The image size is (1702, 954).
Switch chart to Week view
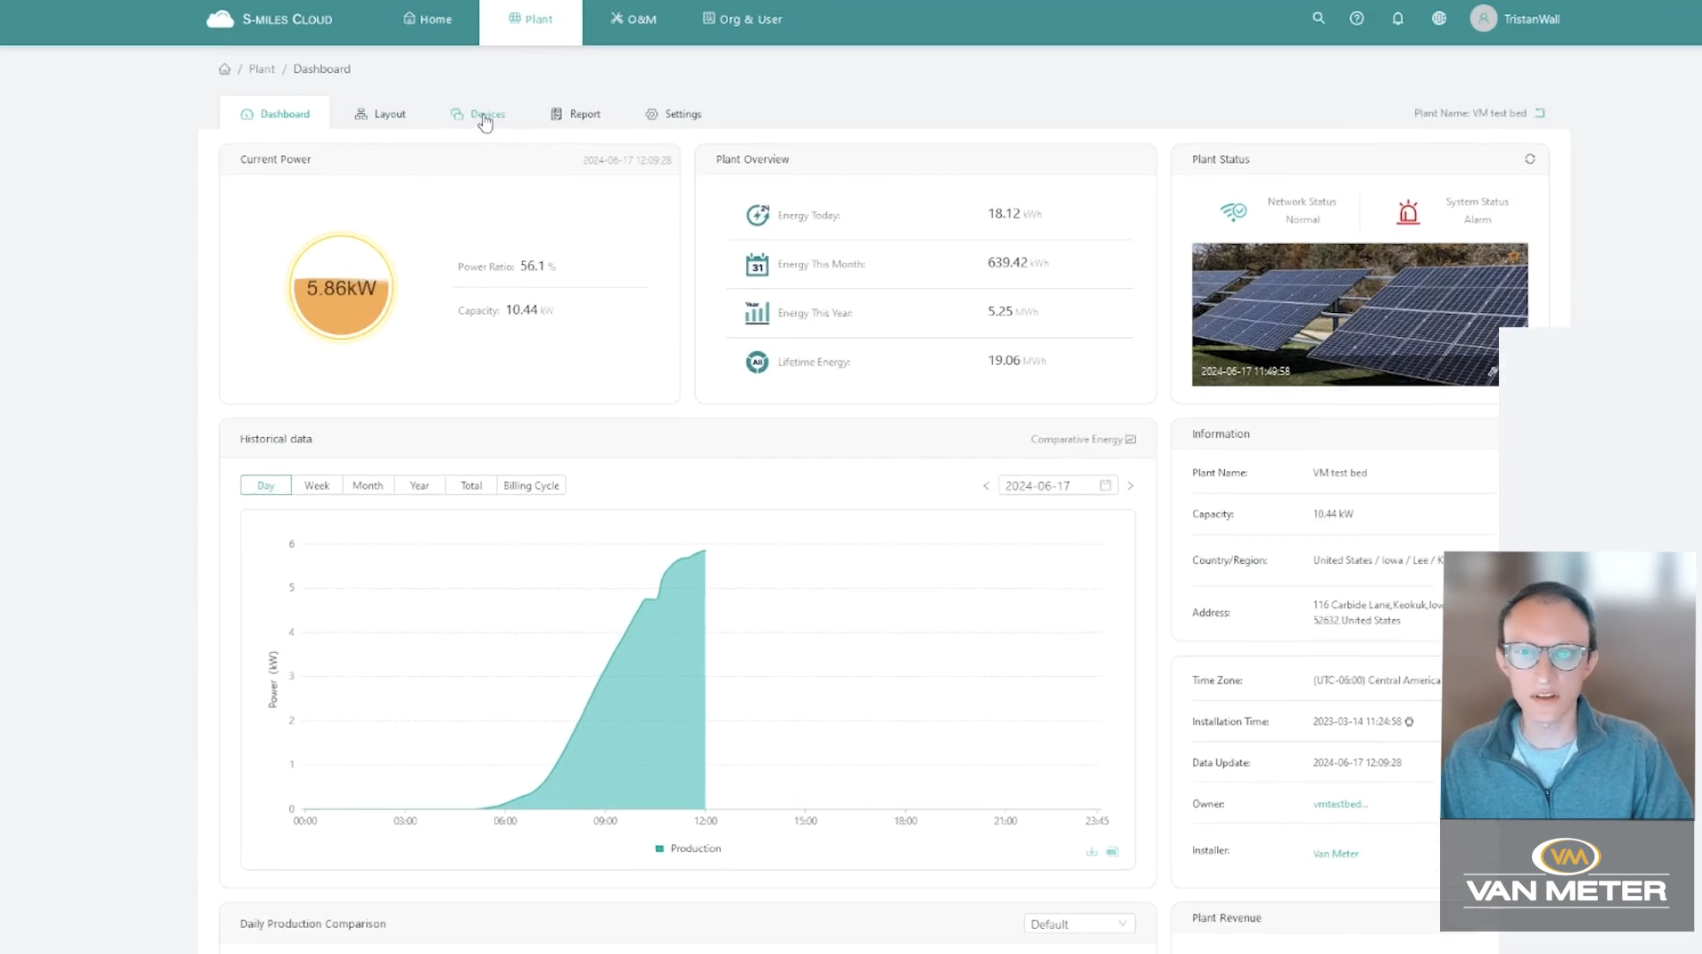[x=317, y=485]
